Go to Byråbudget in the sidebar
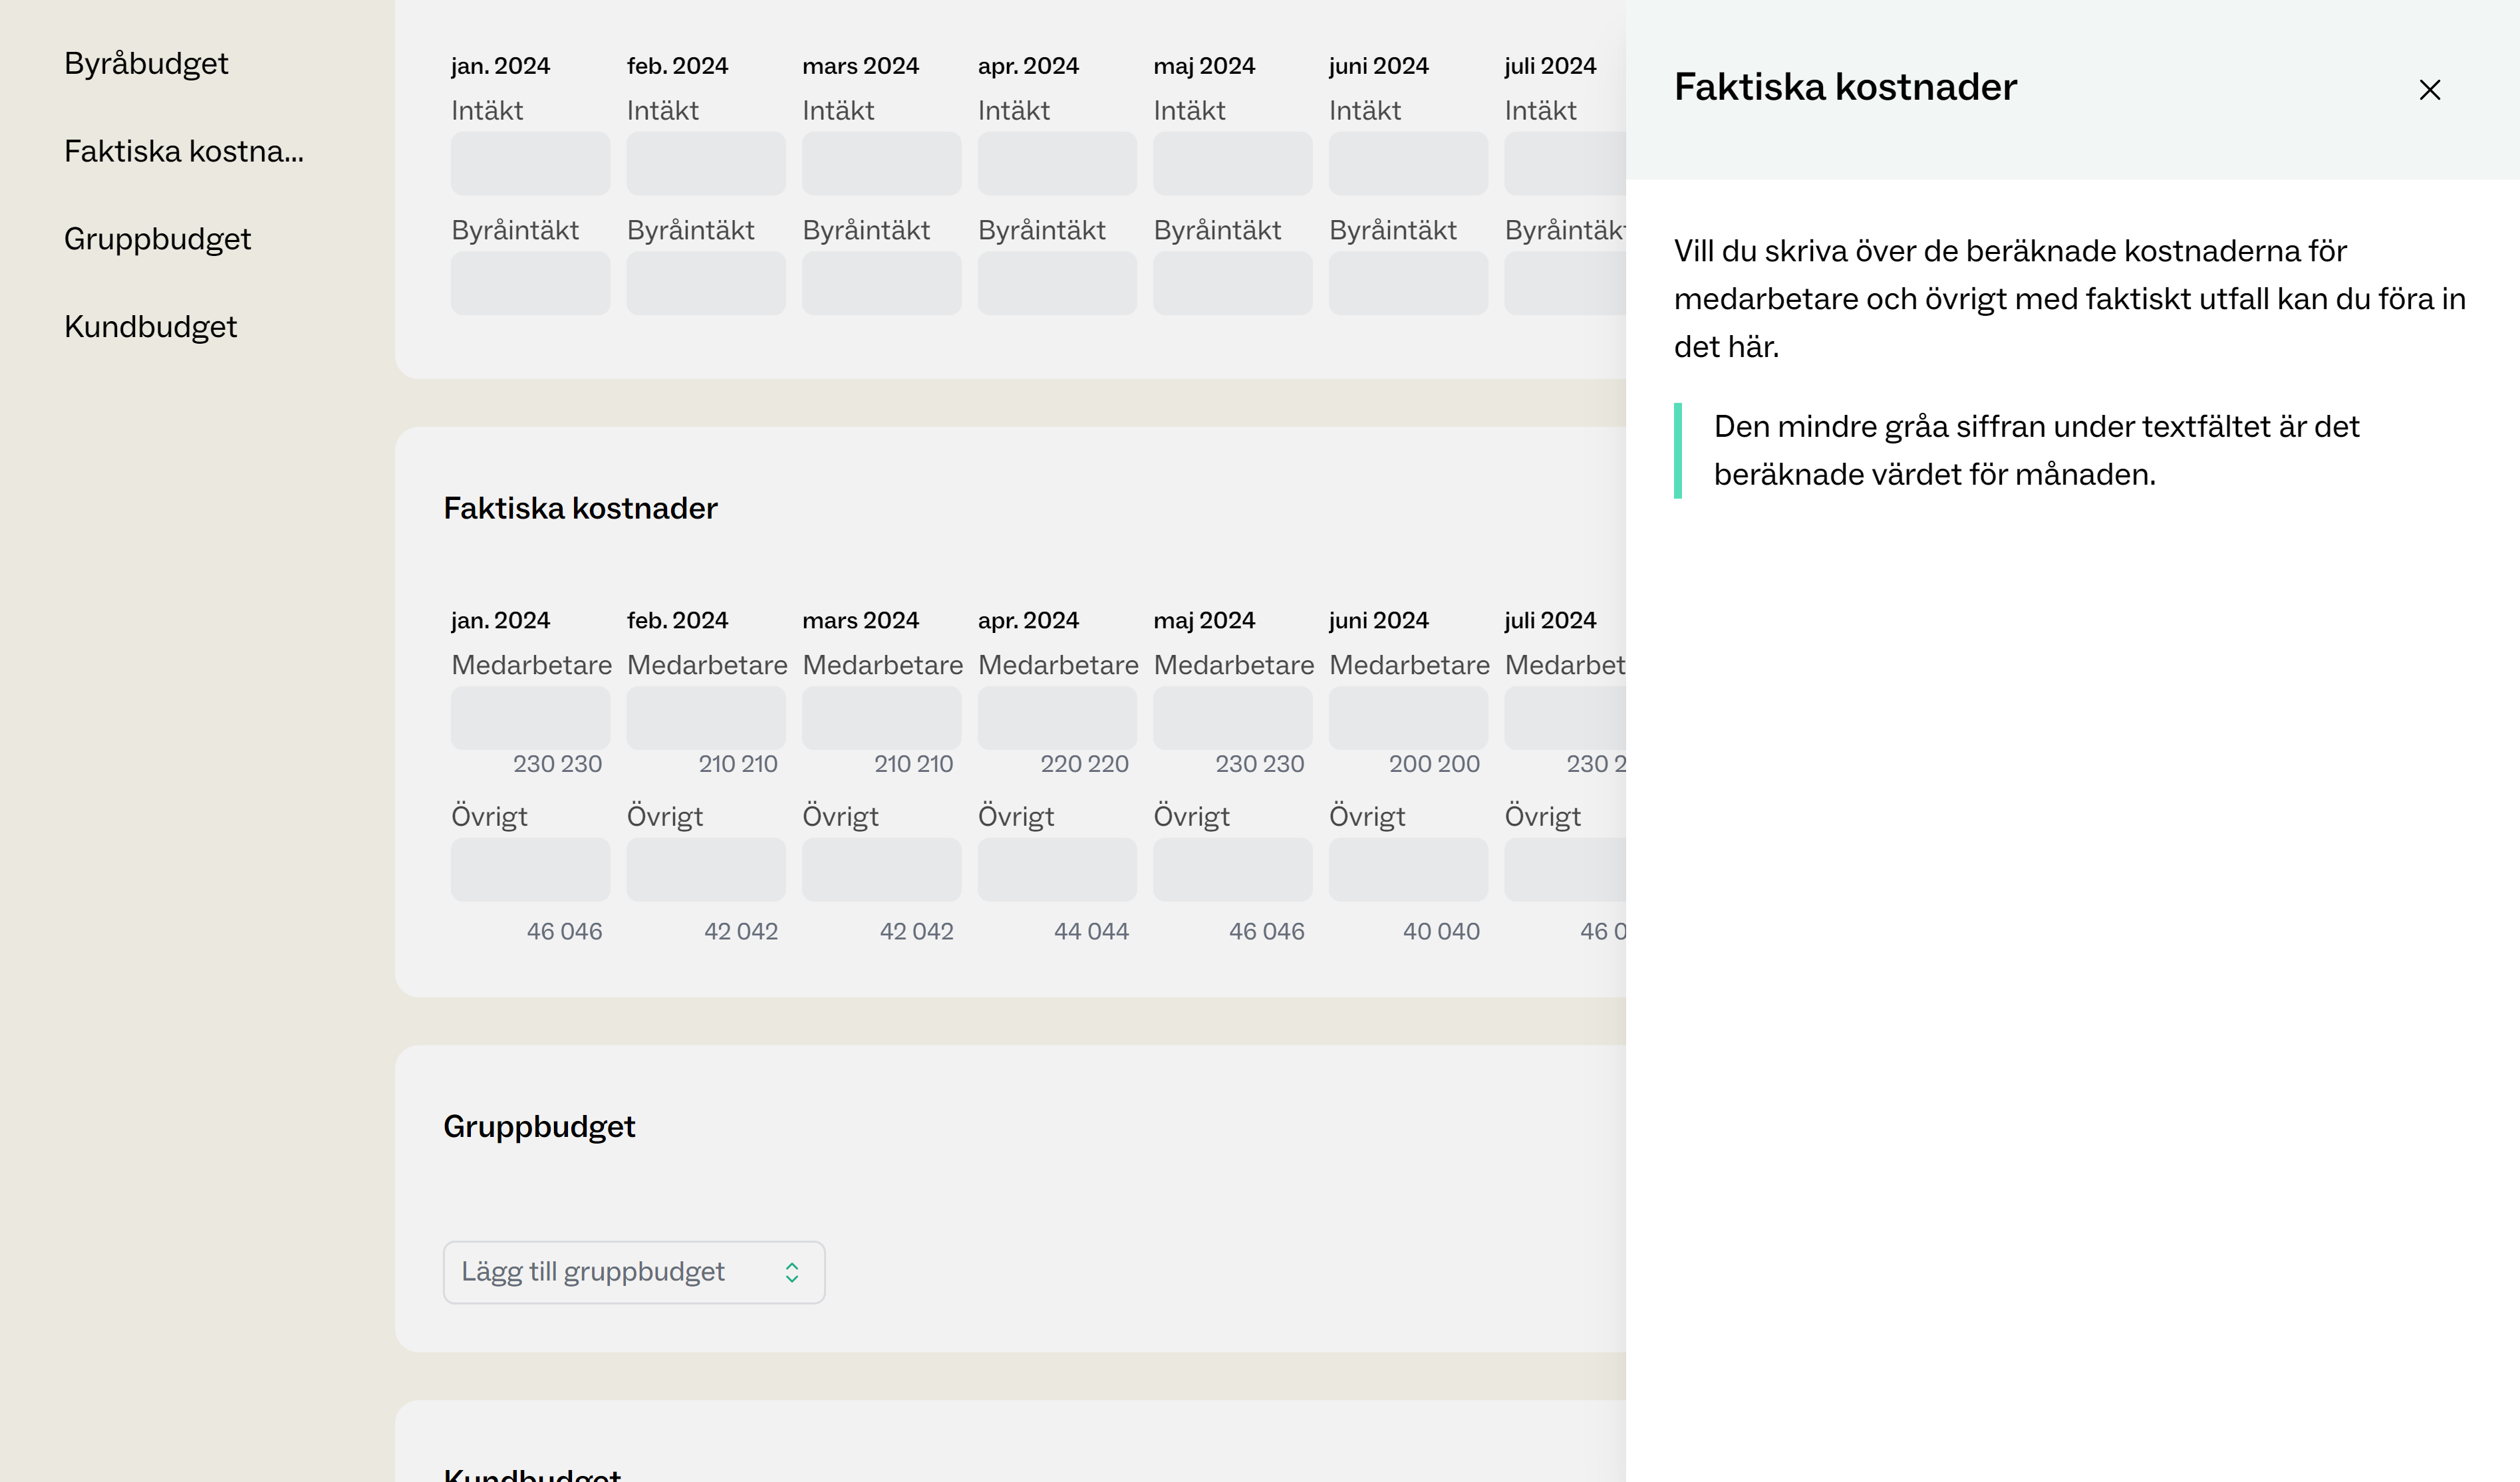This screenshot has height=1482, width=2520. 146,64
